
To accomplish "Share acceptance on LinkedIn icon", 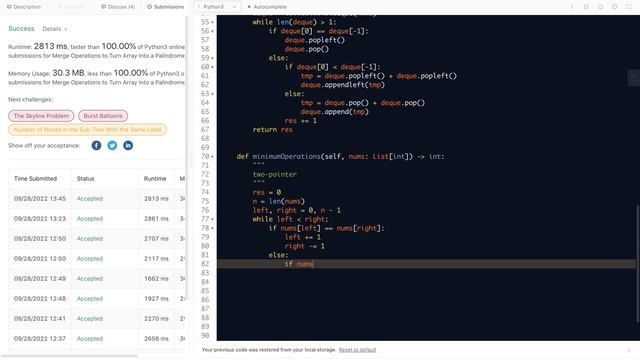I will pyautogui.click(x=128, y=145).
